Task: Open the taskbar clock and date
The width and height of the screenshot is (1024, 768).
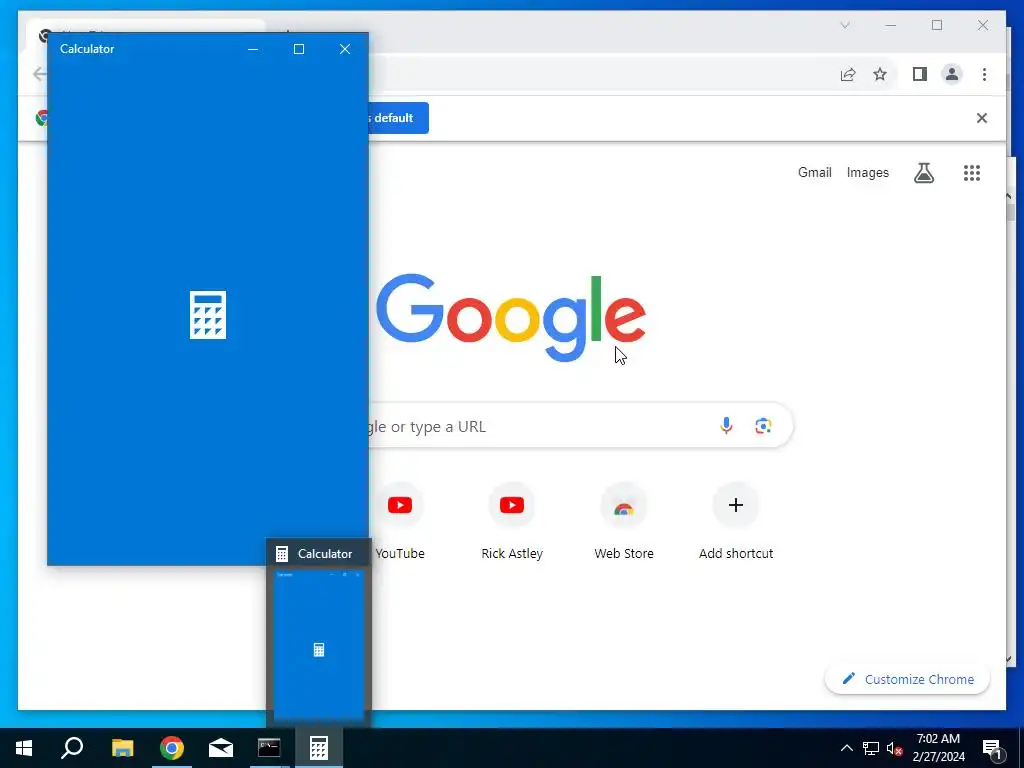Action: tap(938, 748)
